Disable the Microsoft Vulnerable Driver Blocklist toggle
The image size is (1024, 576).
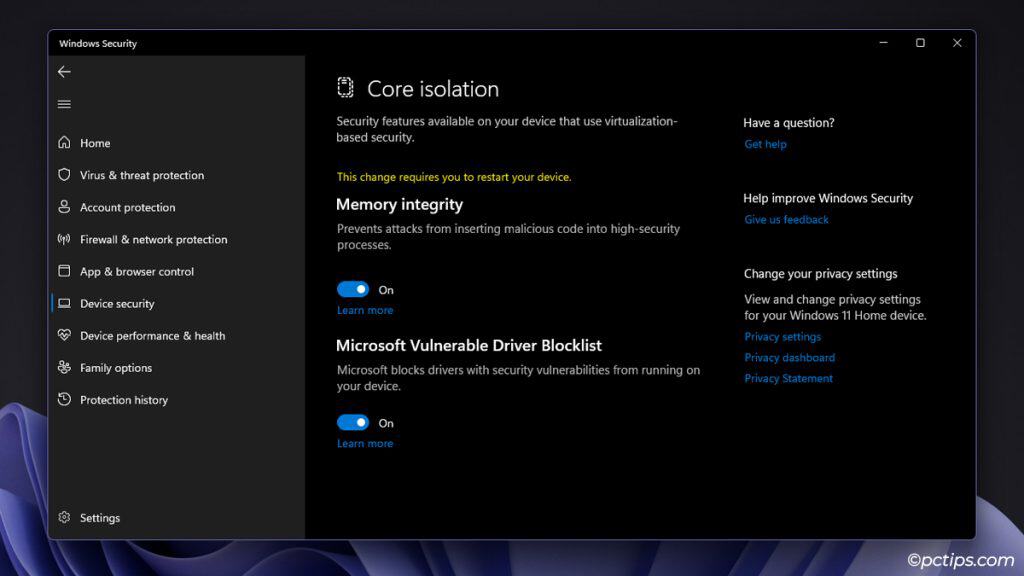pos(353,423)
